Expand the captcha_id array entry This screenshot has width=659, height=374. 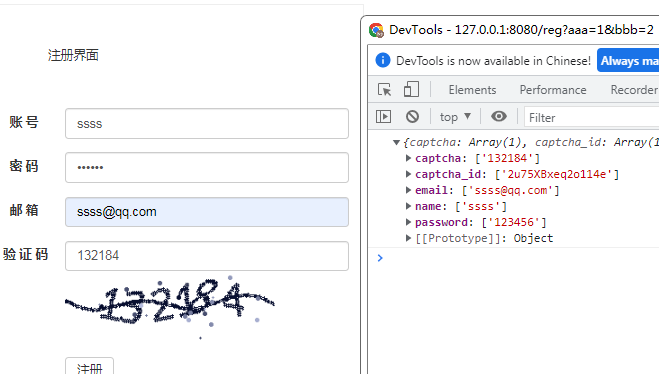[408, 174]
